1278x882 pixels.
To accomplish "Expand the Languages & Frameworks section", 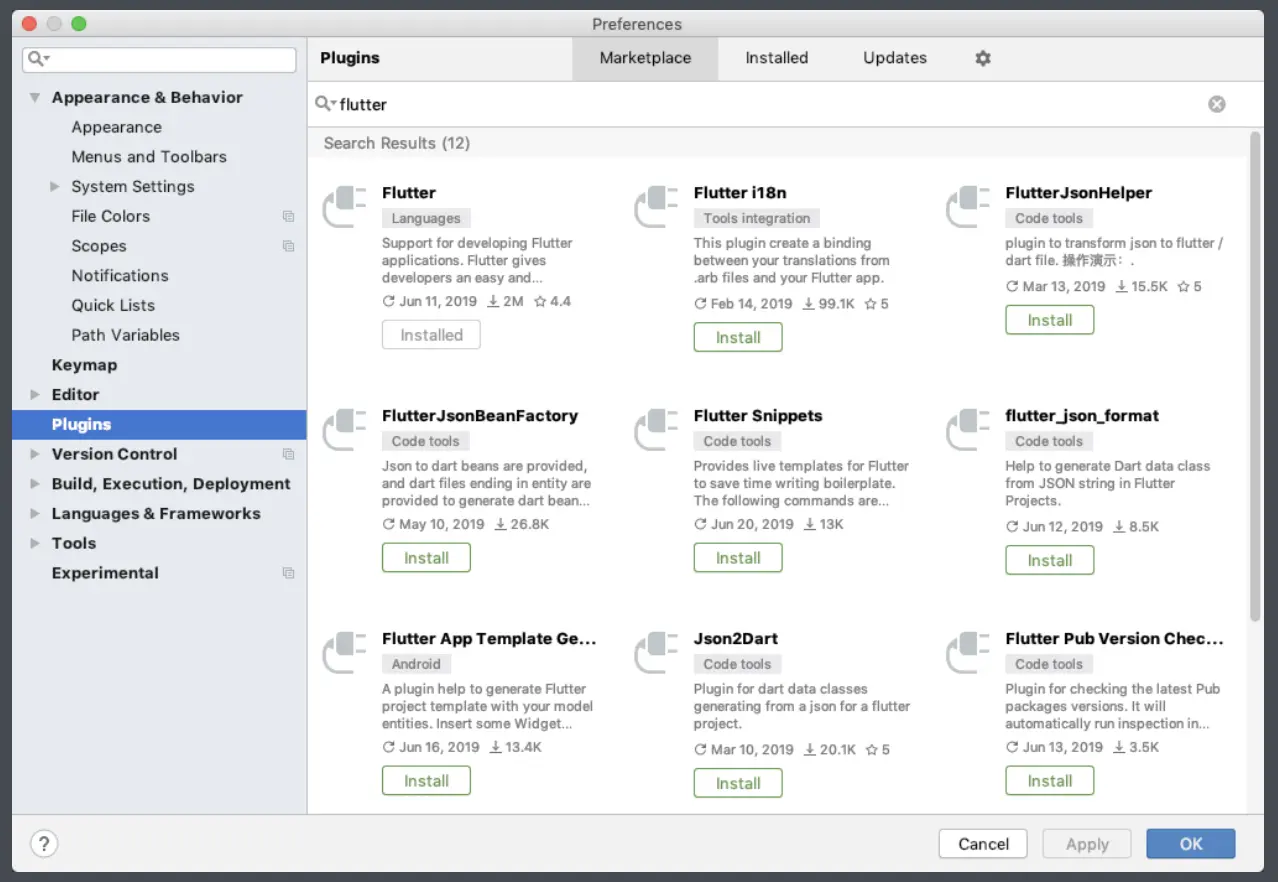I will [35, 514].
